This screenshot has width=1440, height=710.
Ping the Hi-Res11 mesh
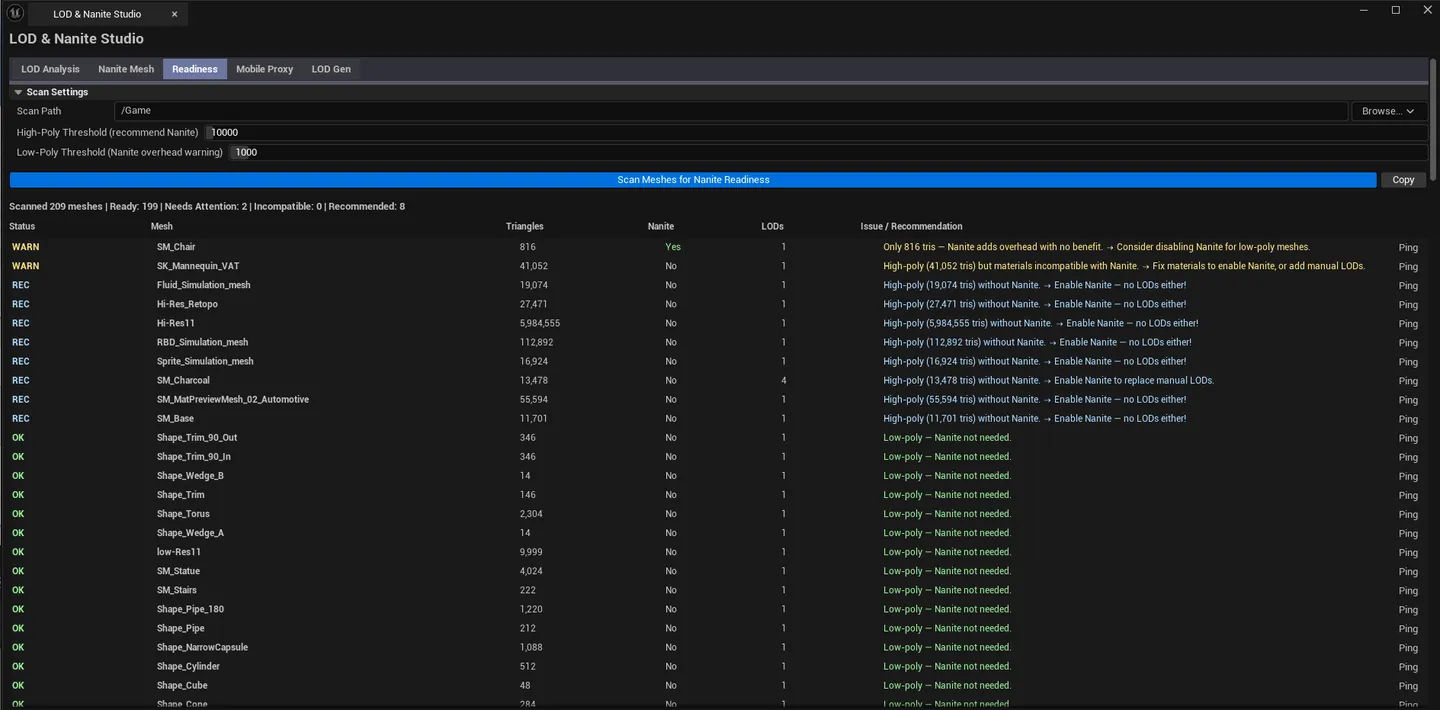[1408, 323]
